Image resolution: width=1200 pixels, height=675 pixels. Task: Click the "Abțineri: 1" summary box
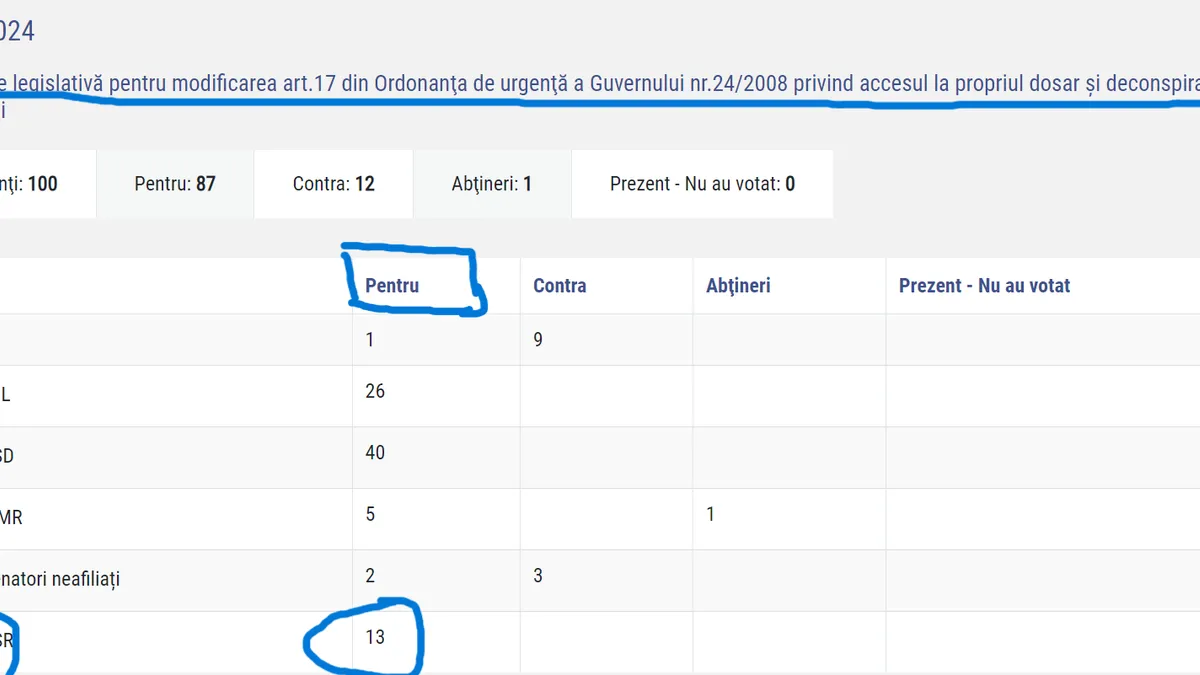click(492, 184)
